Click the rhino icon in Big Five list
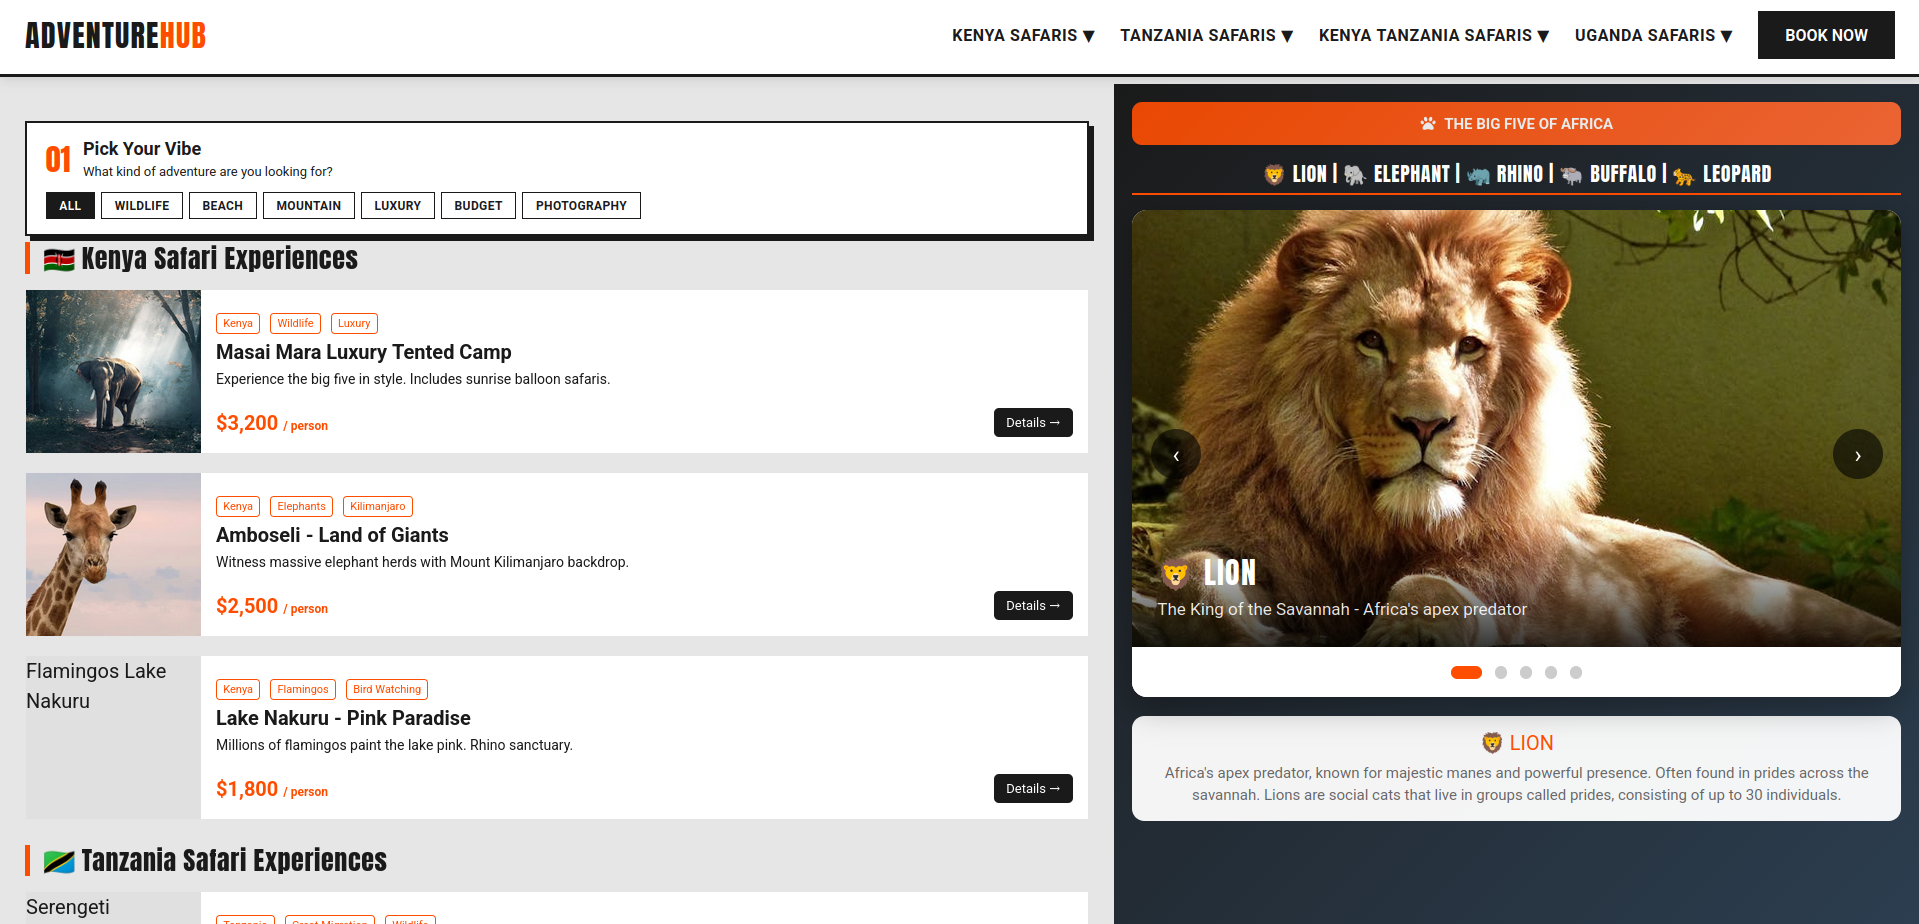The image size is (1919, 924). pyautogui.click(x=1478, y=175)
